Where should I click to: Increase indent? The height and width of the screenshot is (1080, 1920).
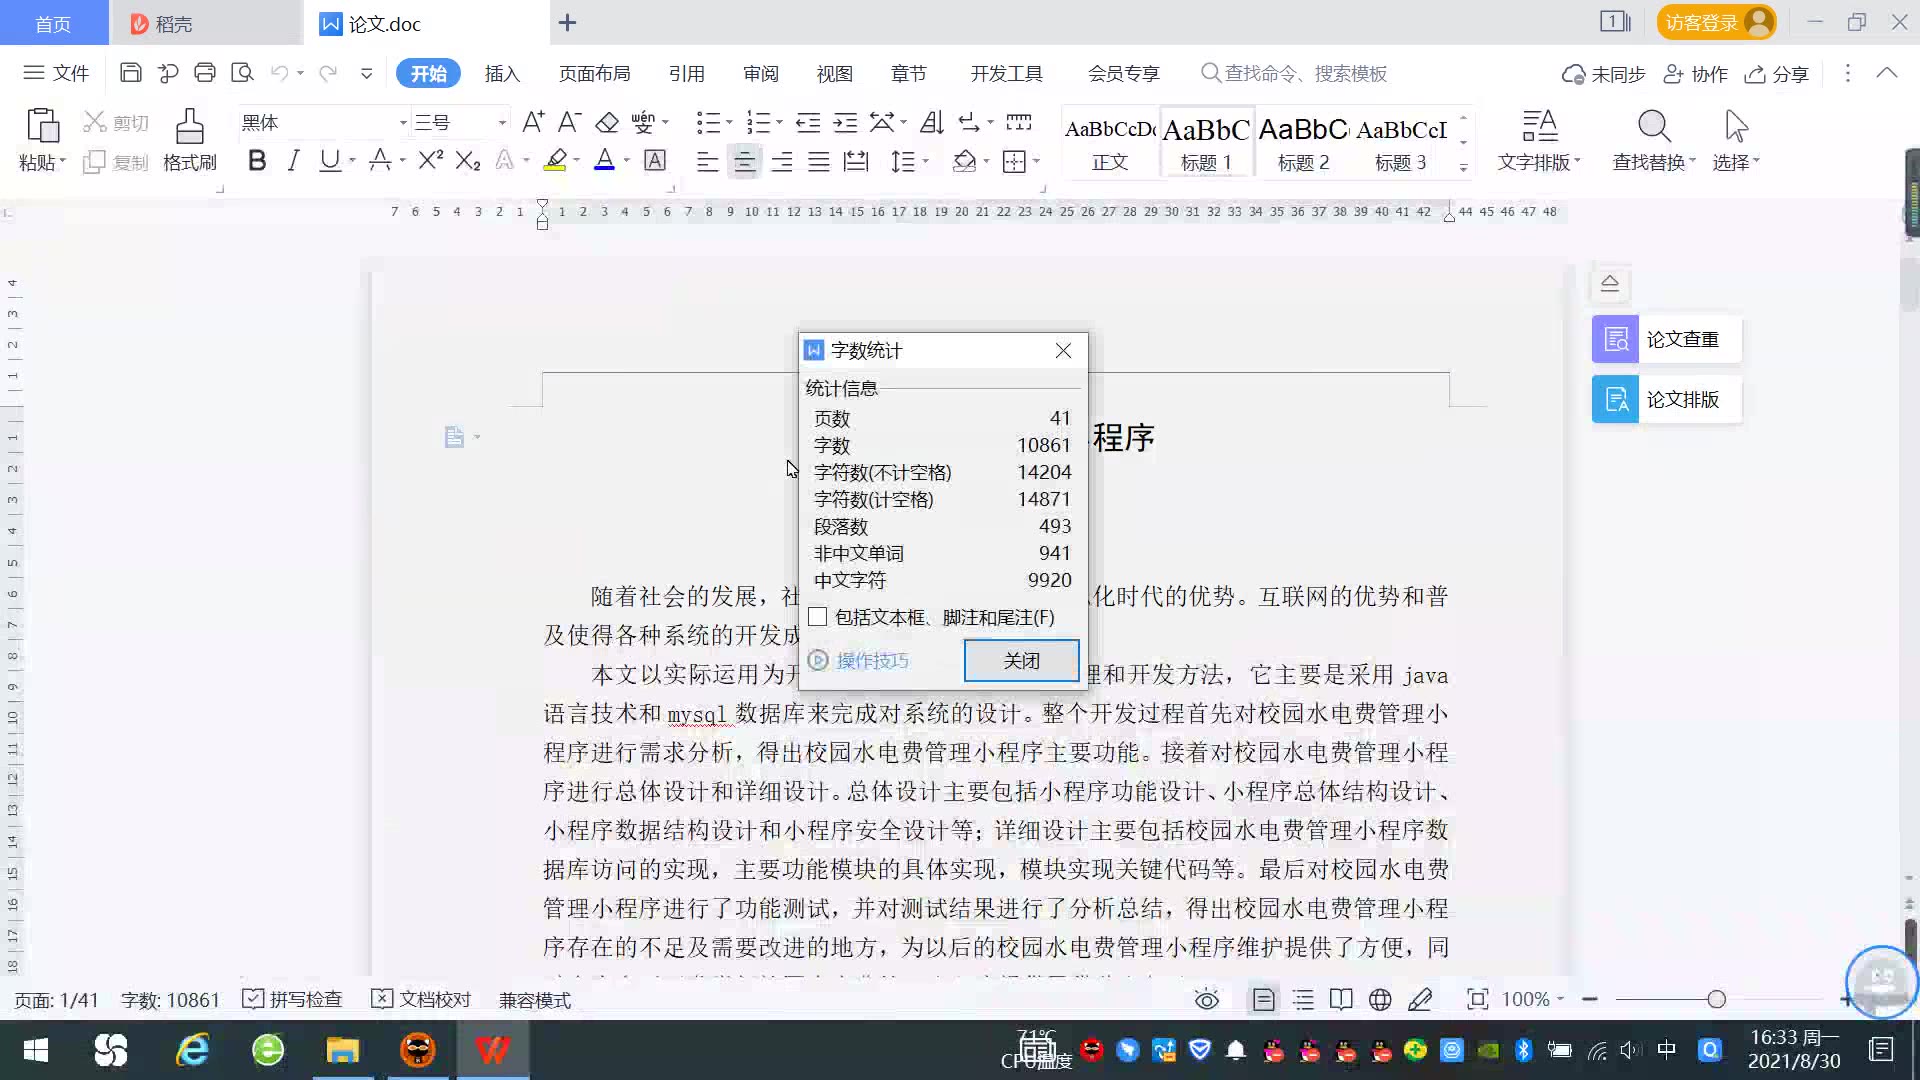845,122
